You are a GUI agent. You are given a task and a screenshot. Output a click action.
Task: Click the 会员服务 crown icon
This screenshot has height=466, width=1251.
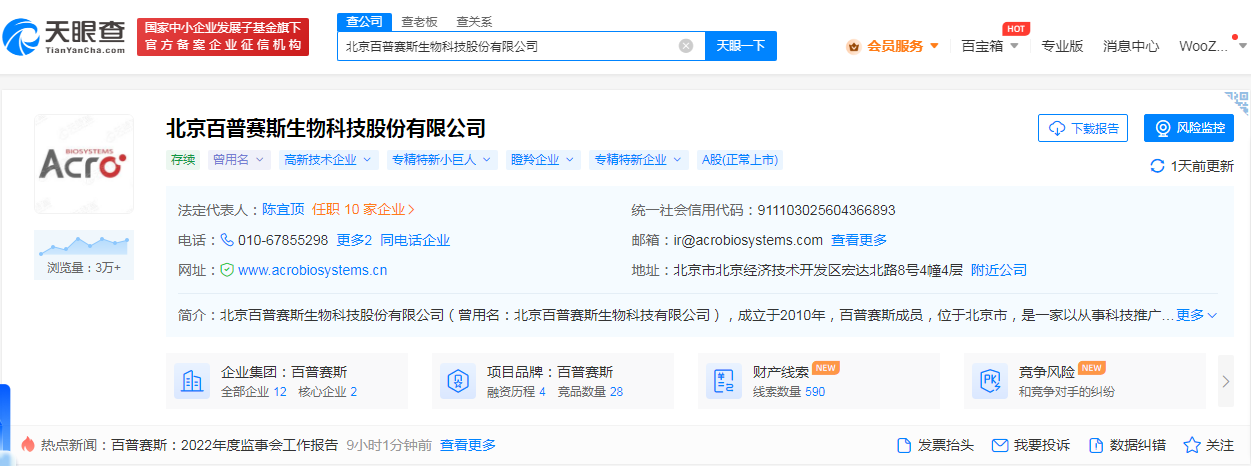click(x=854, y=46)
